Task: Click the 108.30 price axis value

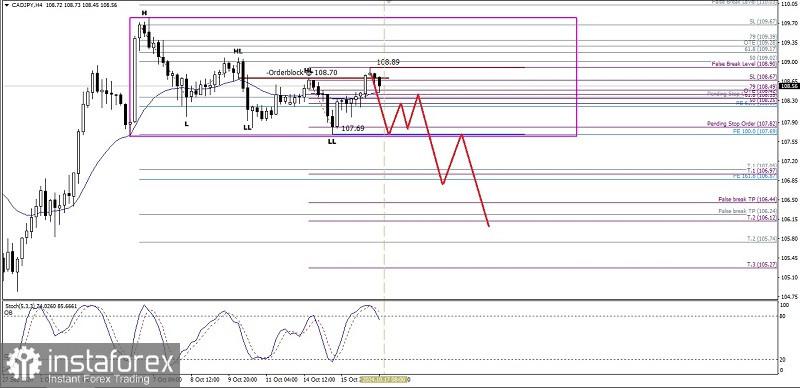Action: pos(790,101)
